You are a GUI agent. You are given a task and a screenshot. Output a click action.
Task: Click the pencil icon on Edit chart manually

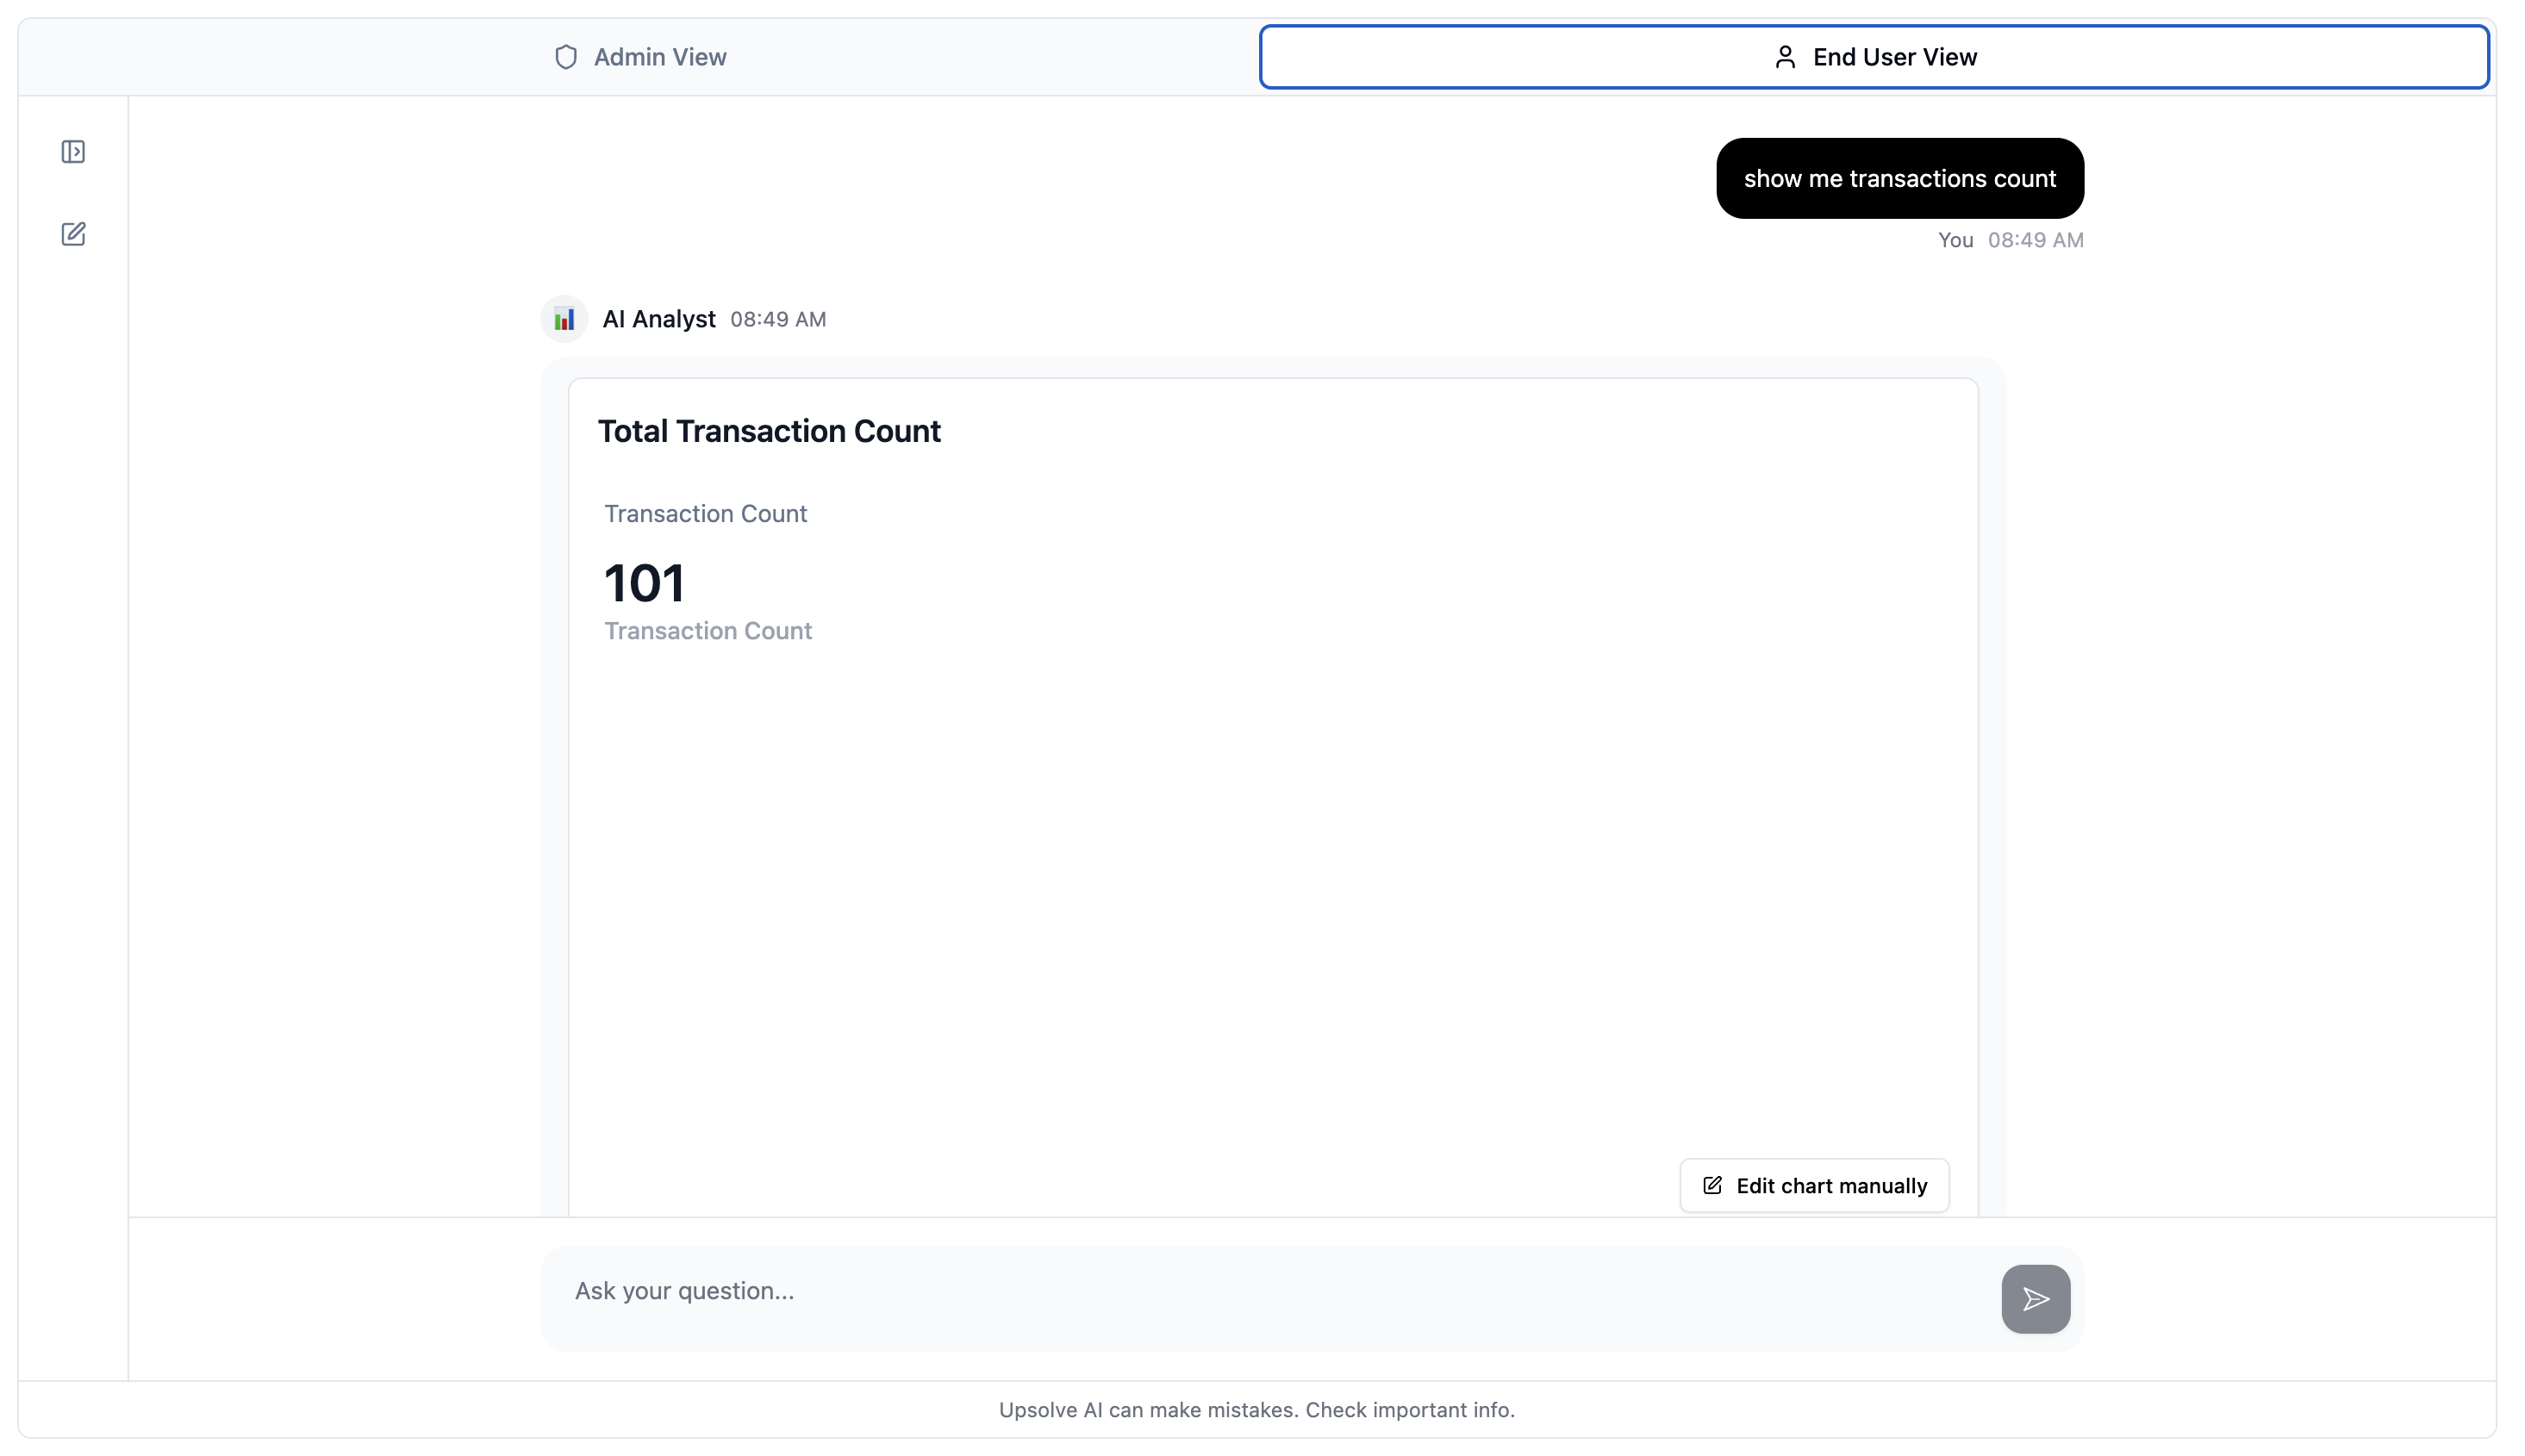pyautogui.click(x=1713, y=1185)
